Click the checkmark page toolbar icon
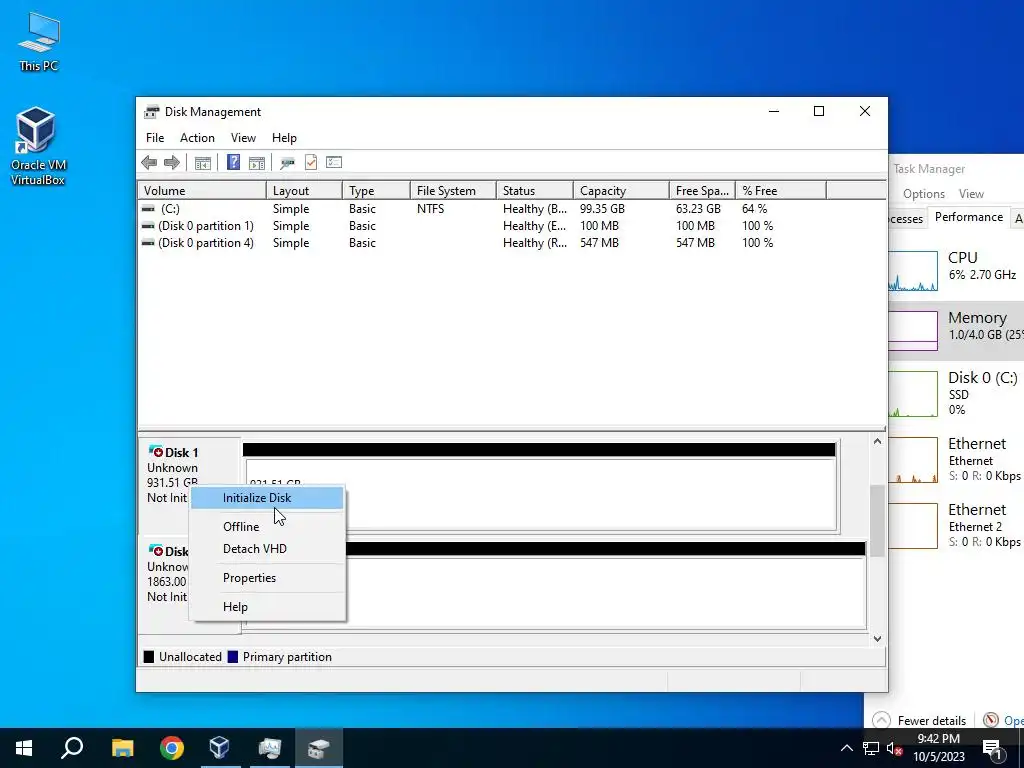 [x=311, y=163]
